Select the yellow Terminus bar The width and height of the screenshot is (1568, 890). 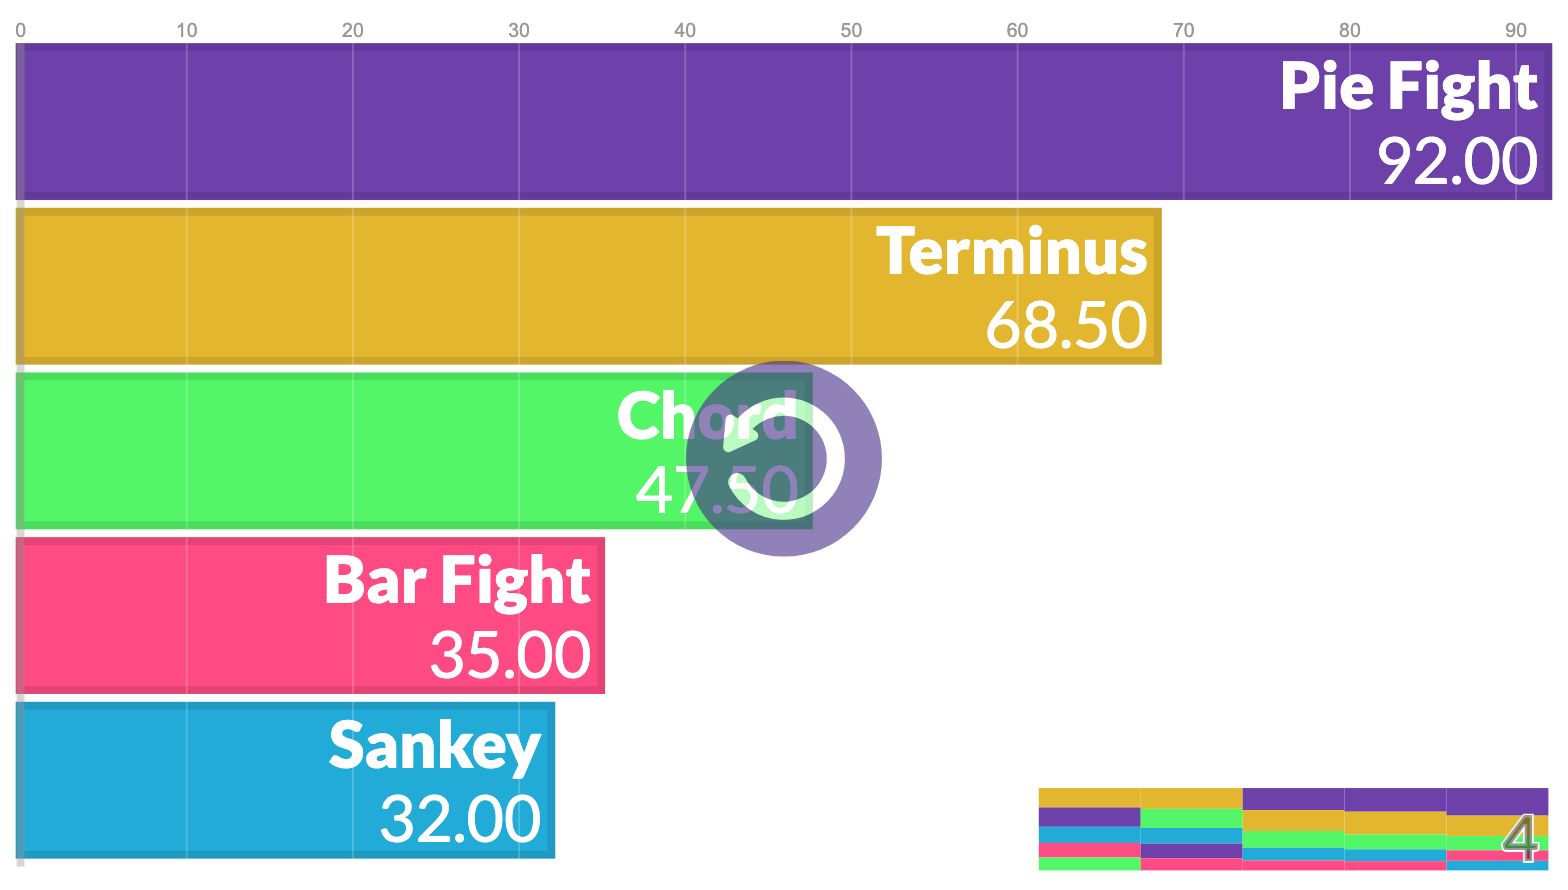(x=589, y=286)
